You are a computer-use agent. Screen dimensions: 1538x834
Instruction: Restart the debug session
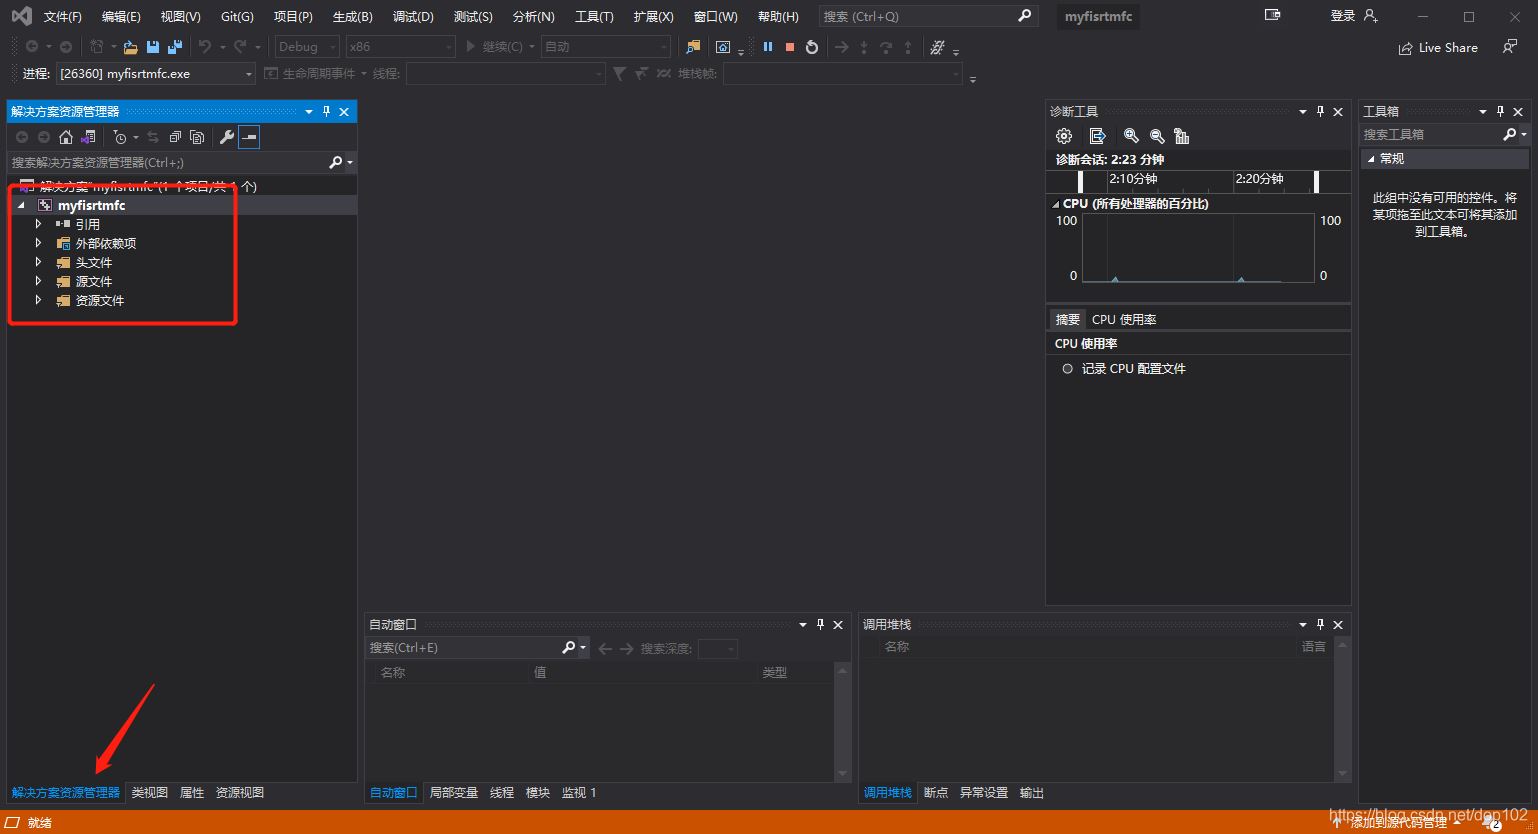(812, 47)
